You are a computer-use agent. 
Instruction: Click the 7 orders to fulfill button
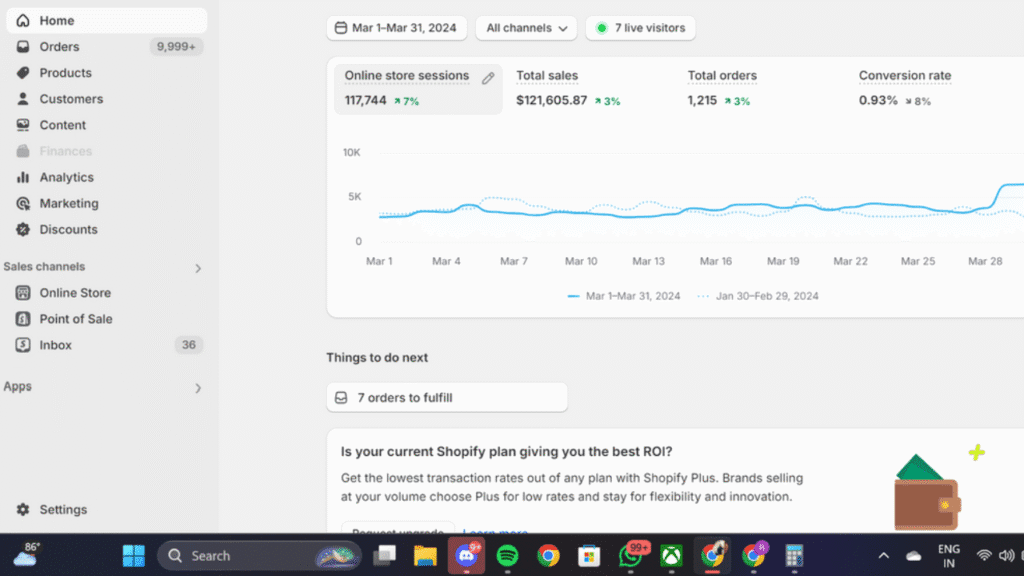446,397
